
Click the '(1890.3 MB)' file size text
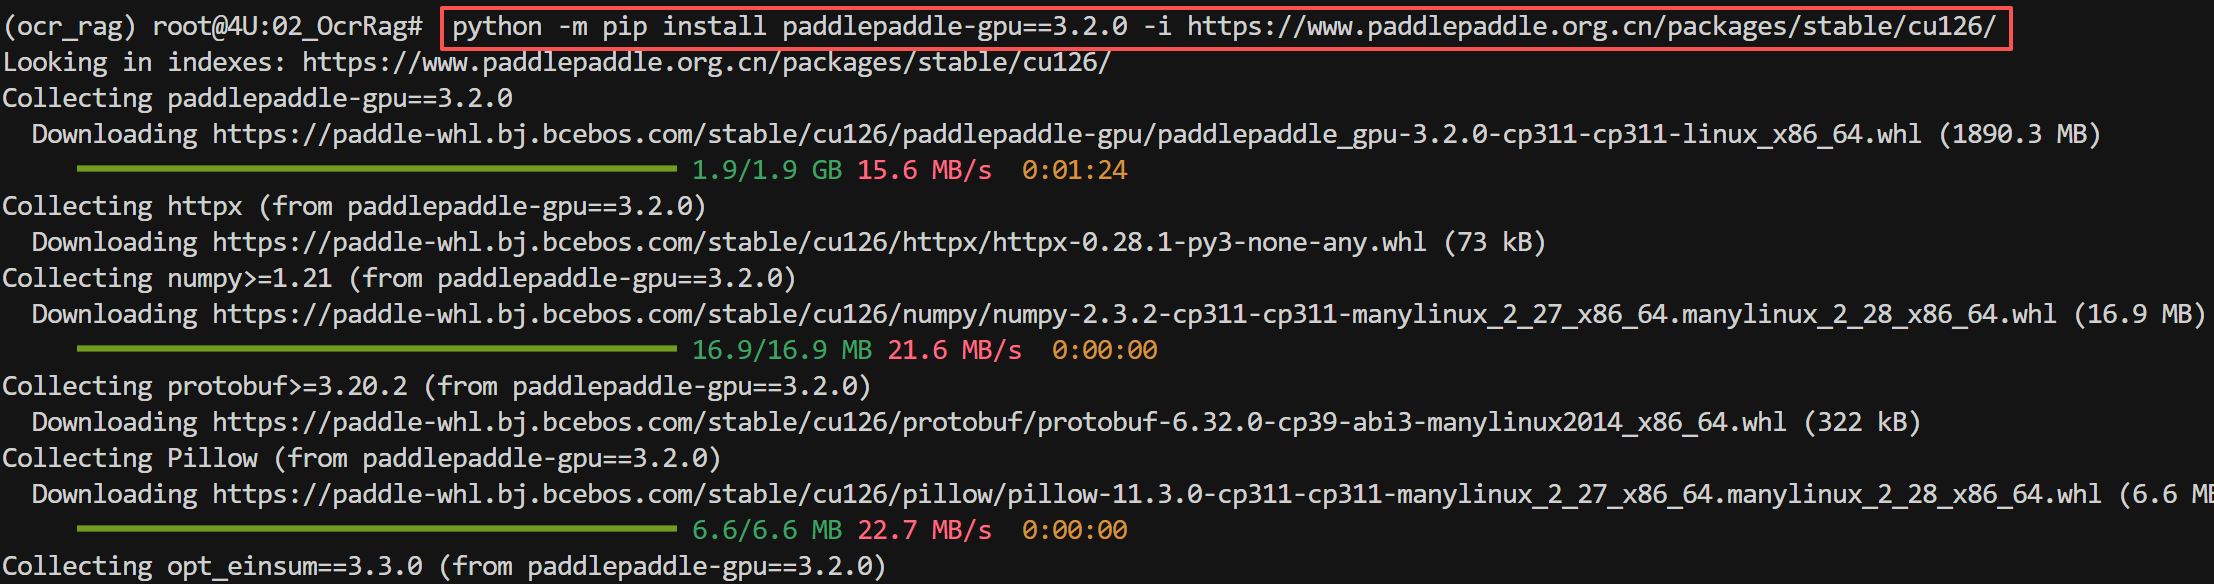pos(2020,135)
